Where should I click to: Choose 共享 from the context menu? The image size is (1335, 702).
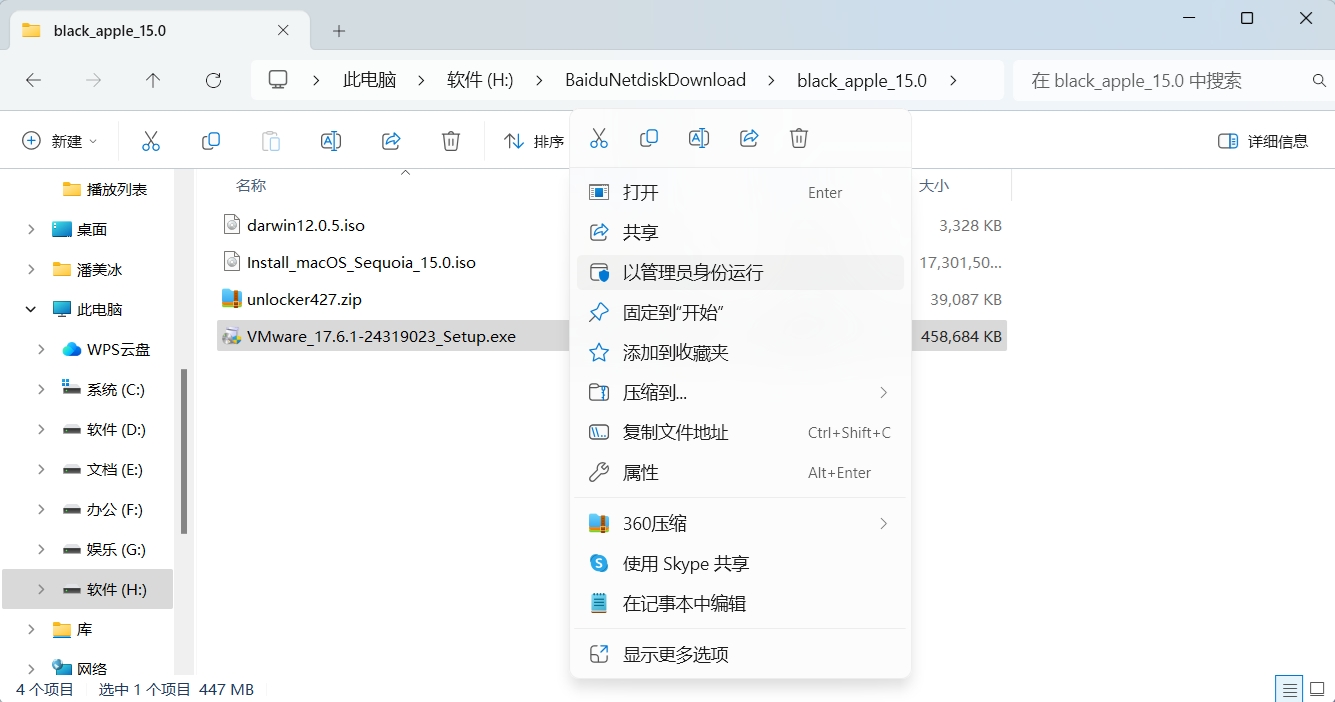pos(740,232)
